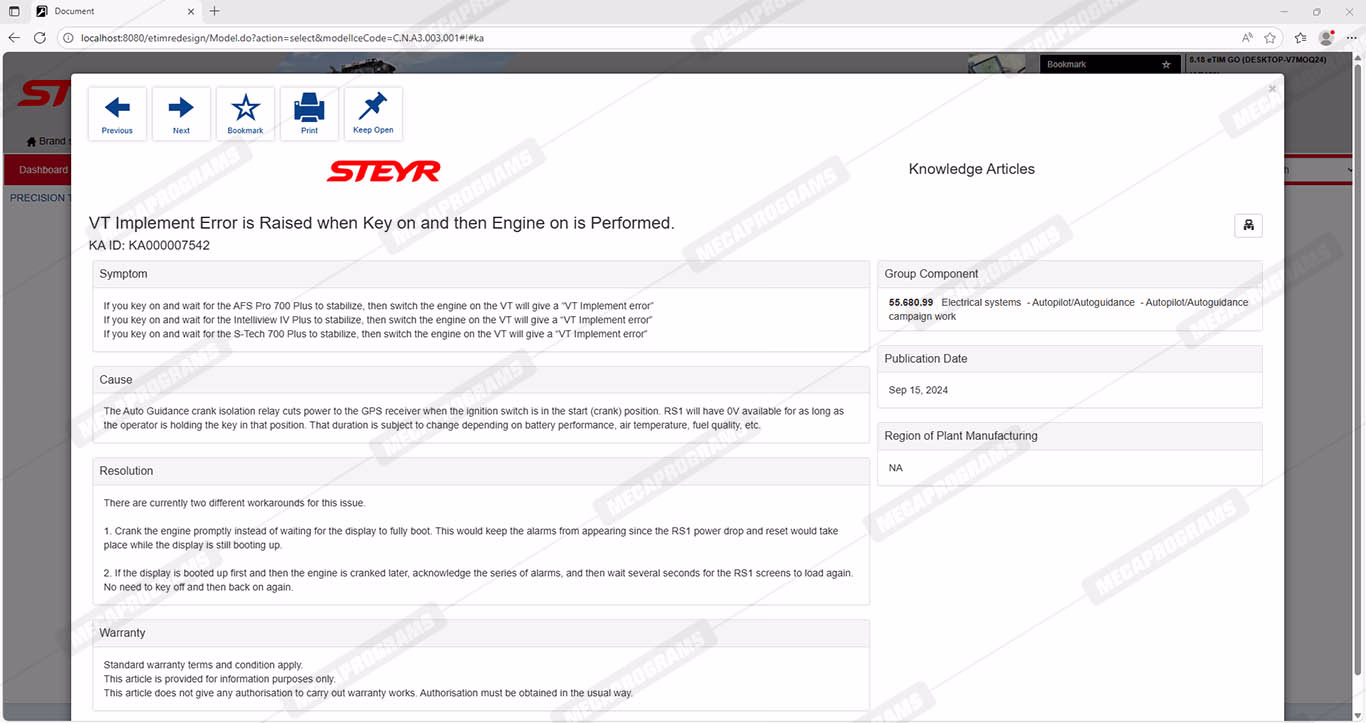The width and height of the screenshot is (1366, 723).
Task: Add page to browser favorites
Action: 1270,38
